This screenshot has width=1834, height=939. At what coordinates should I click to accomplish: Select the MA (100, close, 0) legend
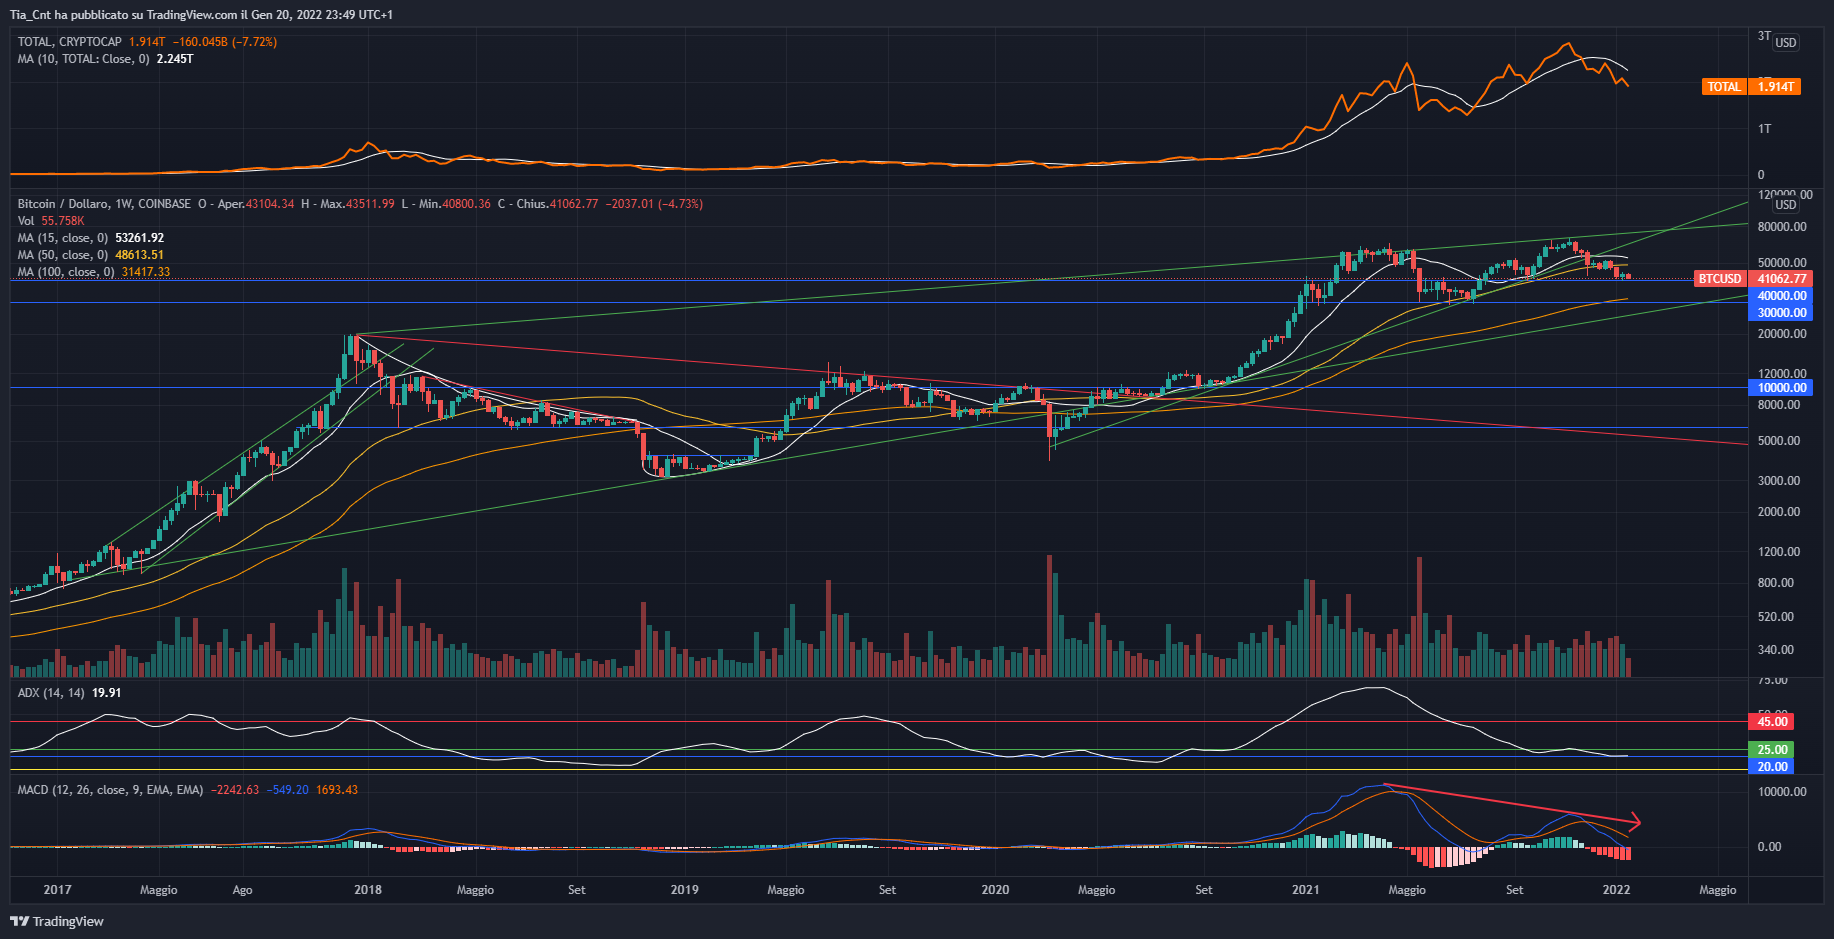pos(66,272)
